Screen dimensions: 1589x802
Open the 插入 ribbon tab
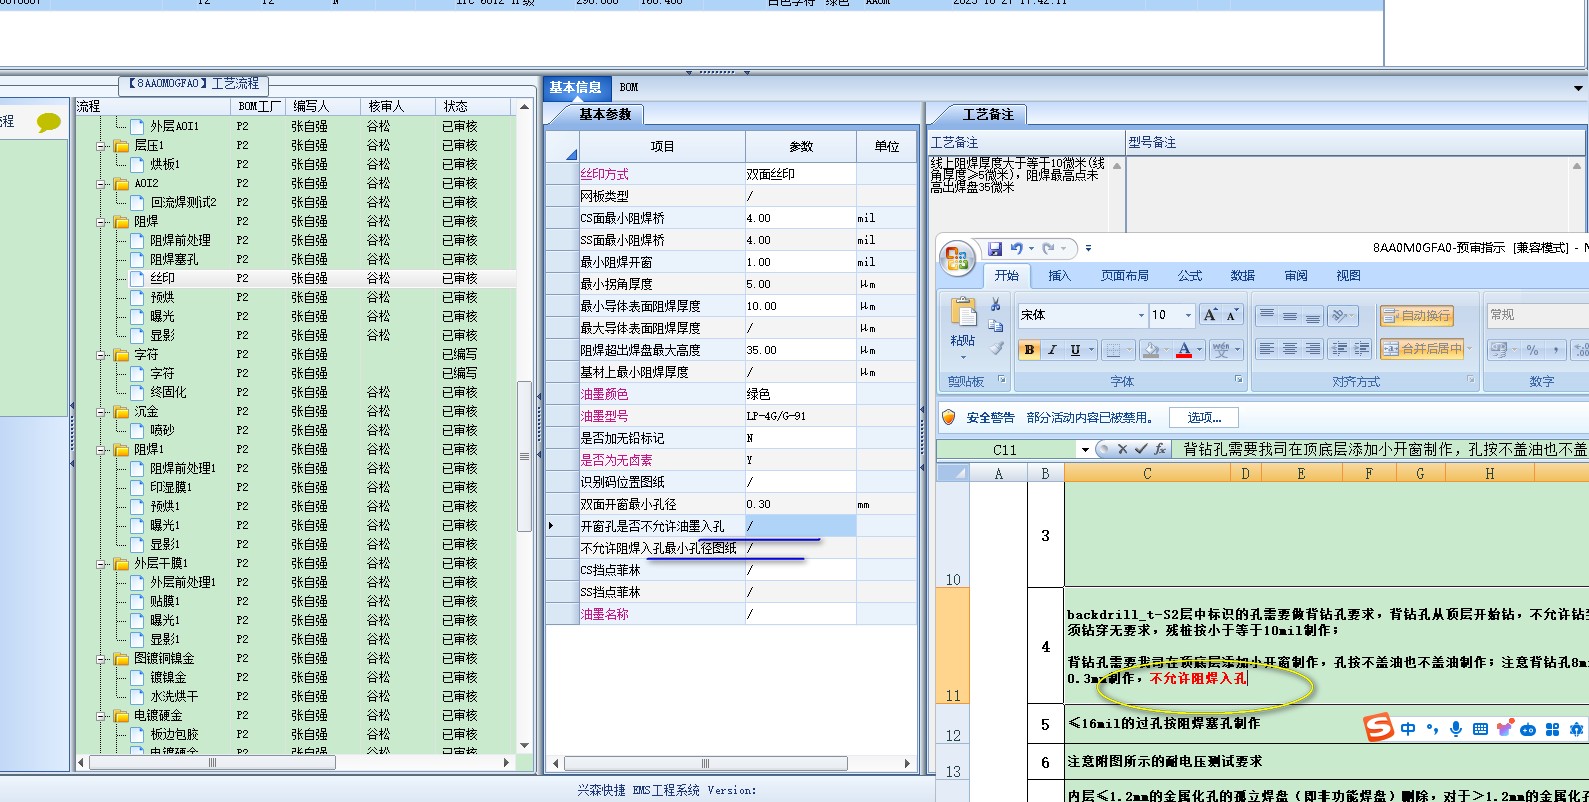click(x=1059, y=276)
